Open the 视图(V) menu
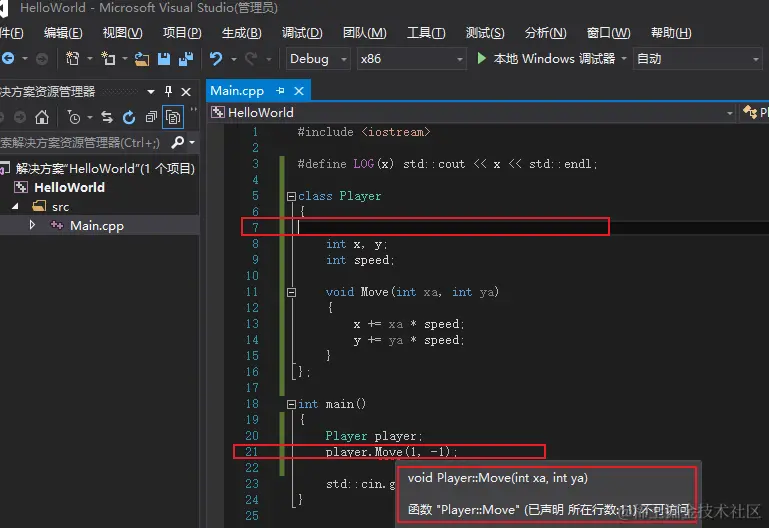This screenshot has height=528, width=769. pyautogui.click(x=122, y=33)
